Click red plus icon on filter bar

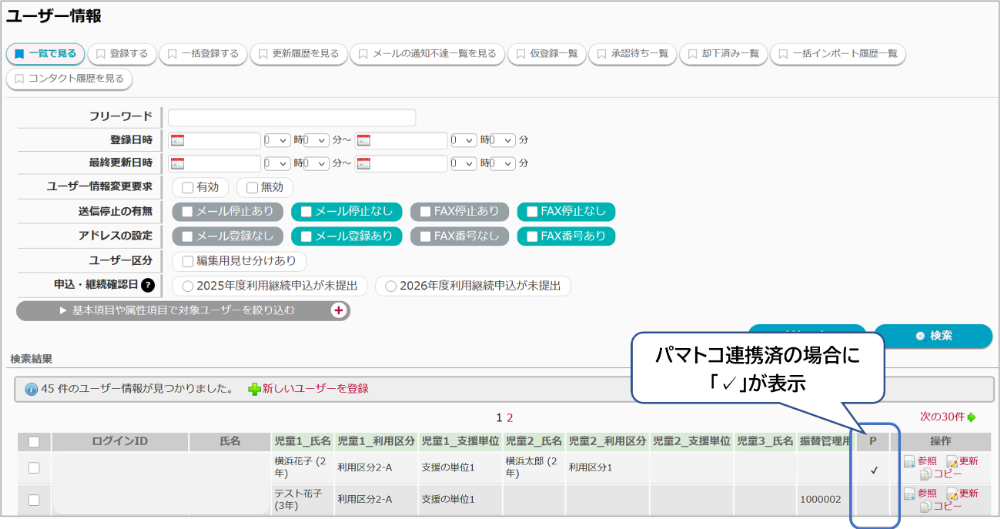click(338, 311)
